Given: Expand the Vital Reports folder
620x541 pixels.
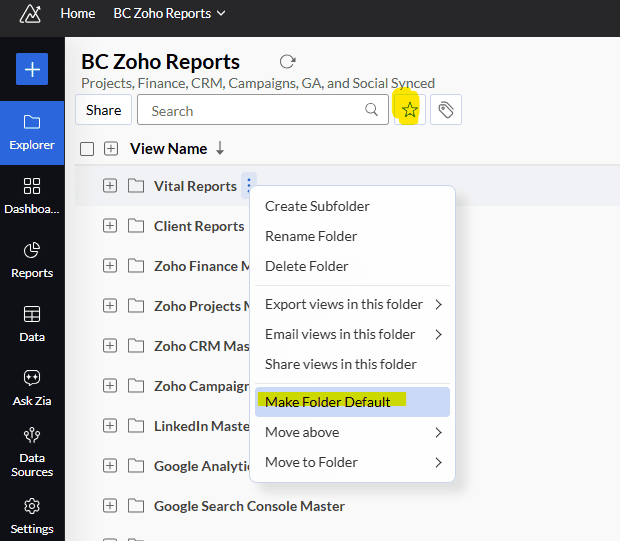Looking at the screenshot, I should point(110,185).
